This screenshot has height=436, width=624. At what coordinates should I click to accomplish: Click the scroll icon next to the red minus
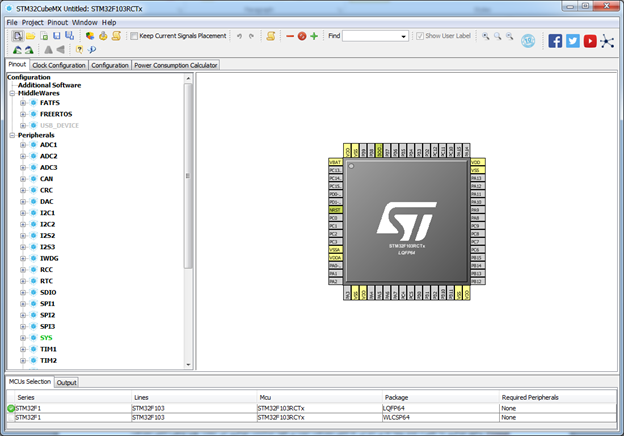coord(271,36)
